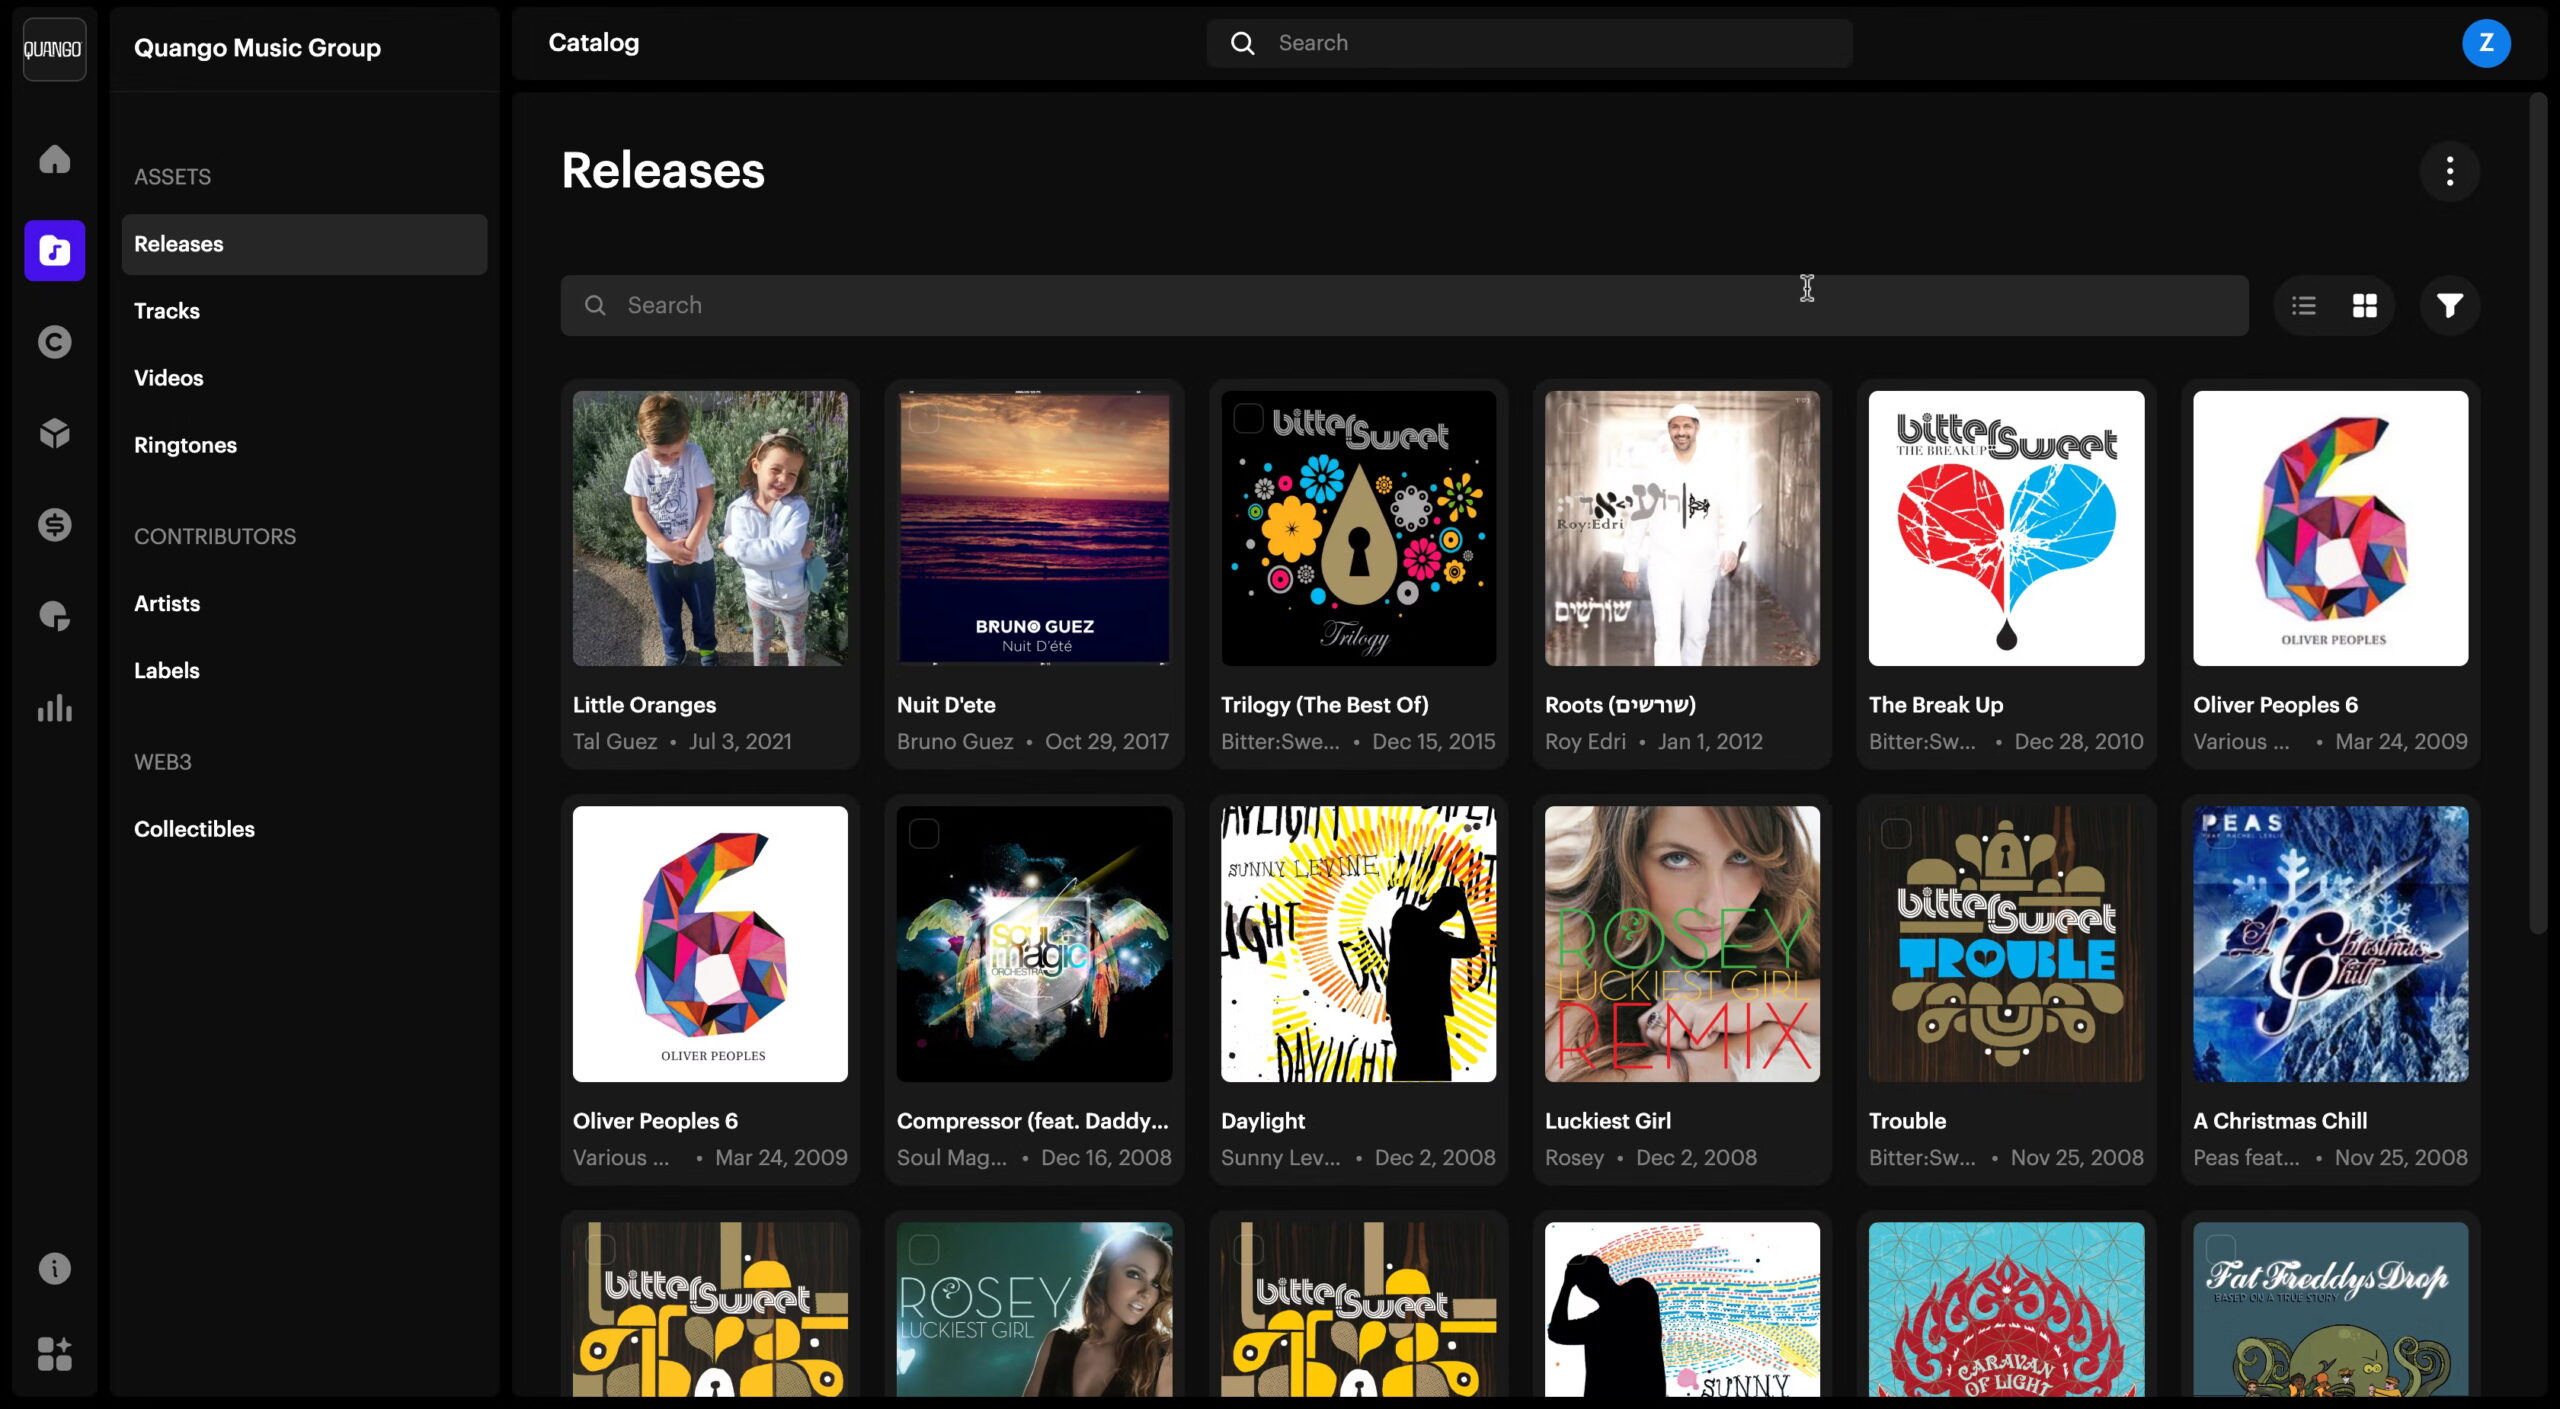Open the bar chart analytics icon
2560x1409 pixels.
[54, 708]
